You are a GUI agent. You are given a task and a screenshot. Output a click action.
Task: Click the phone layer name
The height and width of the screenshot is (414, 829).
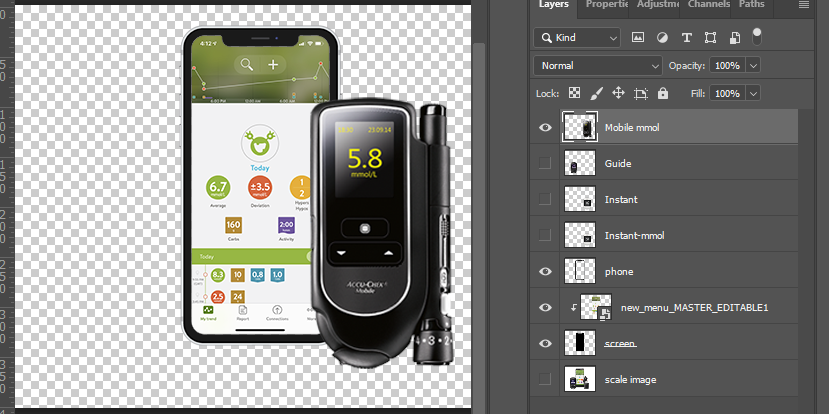point(619,272)
